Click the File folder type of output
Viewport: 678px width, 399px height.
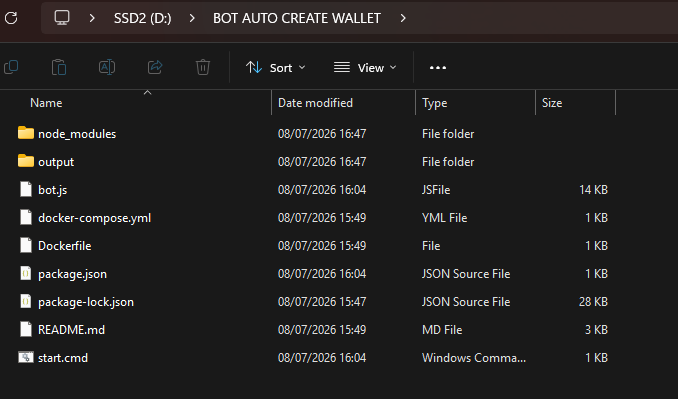448,162
